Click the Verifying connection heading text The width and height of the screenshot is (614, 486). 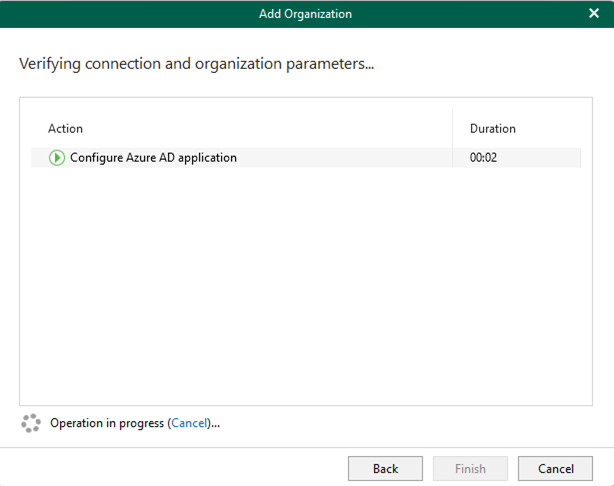tap(197, 64)
